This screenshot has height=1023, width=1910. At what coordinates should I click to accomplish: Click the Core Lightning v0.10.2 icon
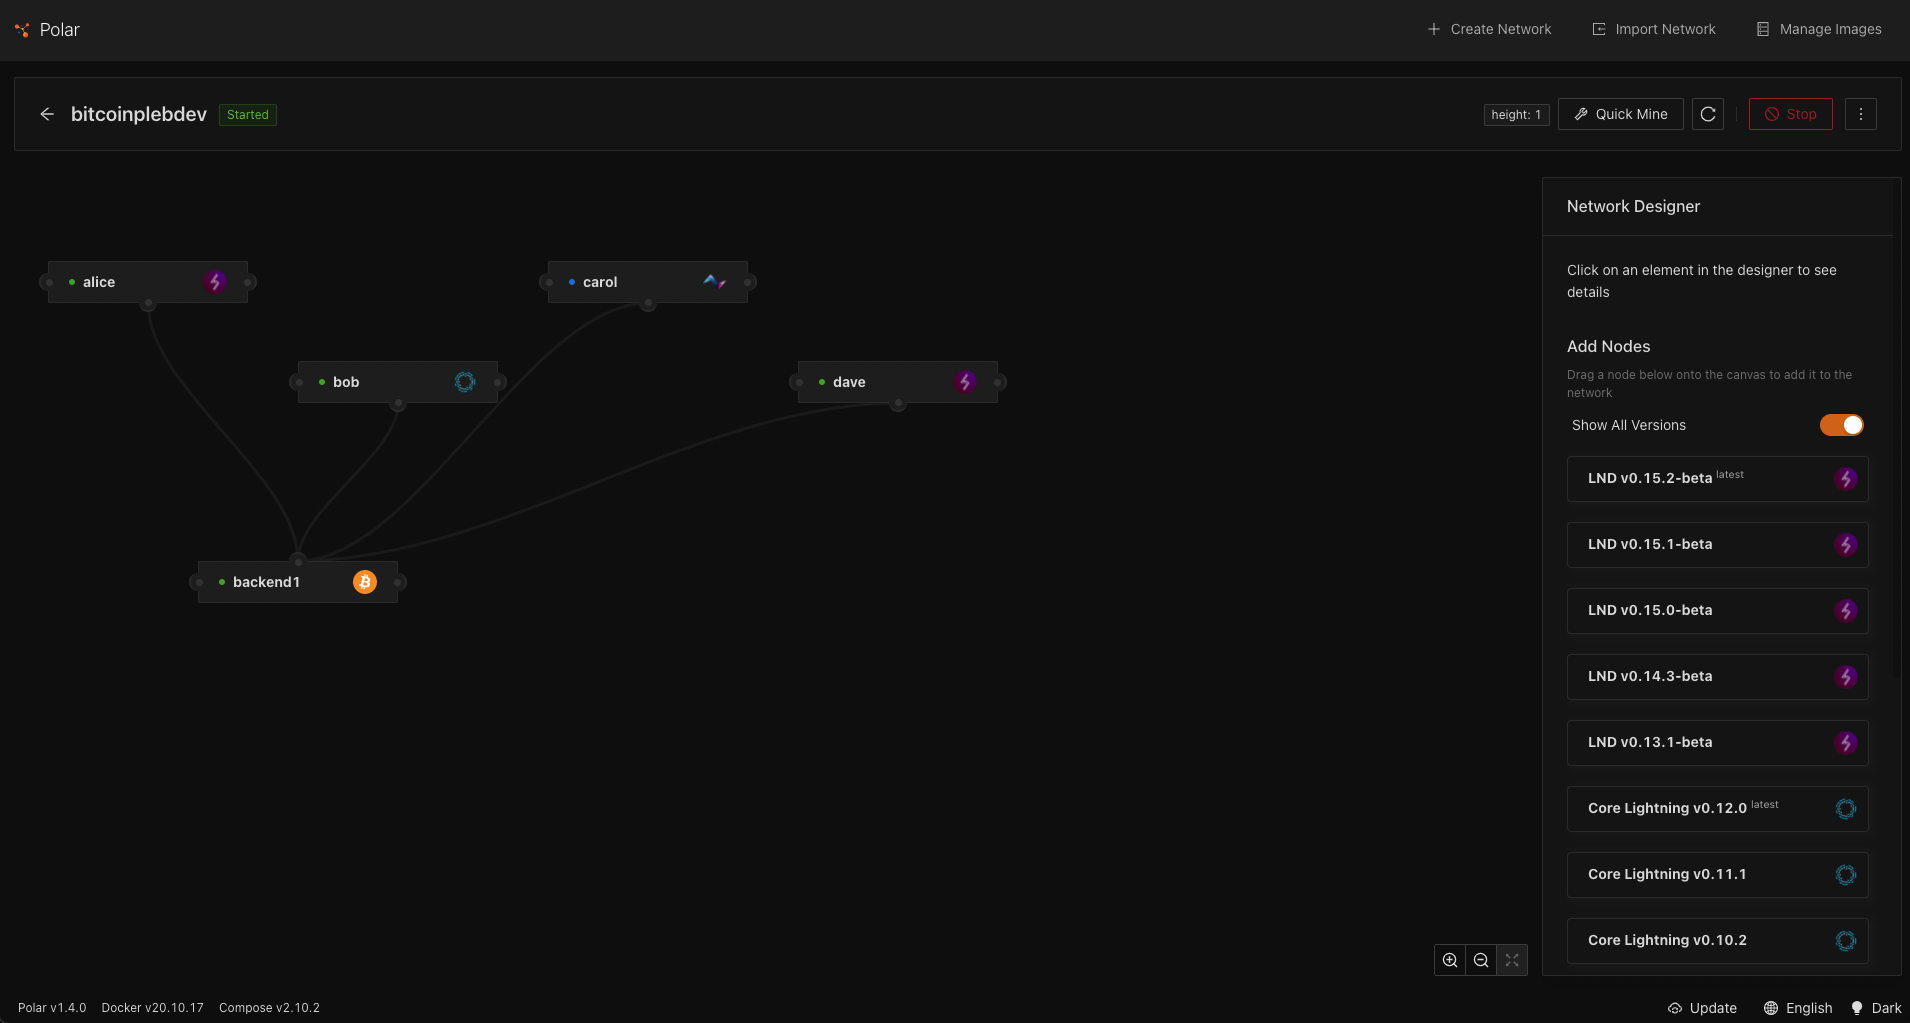(x=1846, y=941)
